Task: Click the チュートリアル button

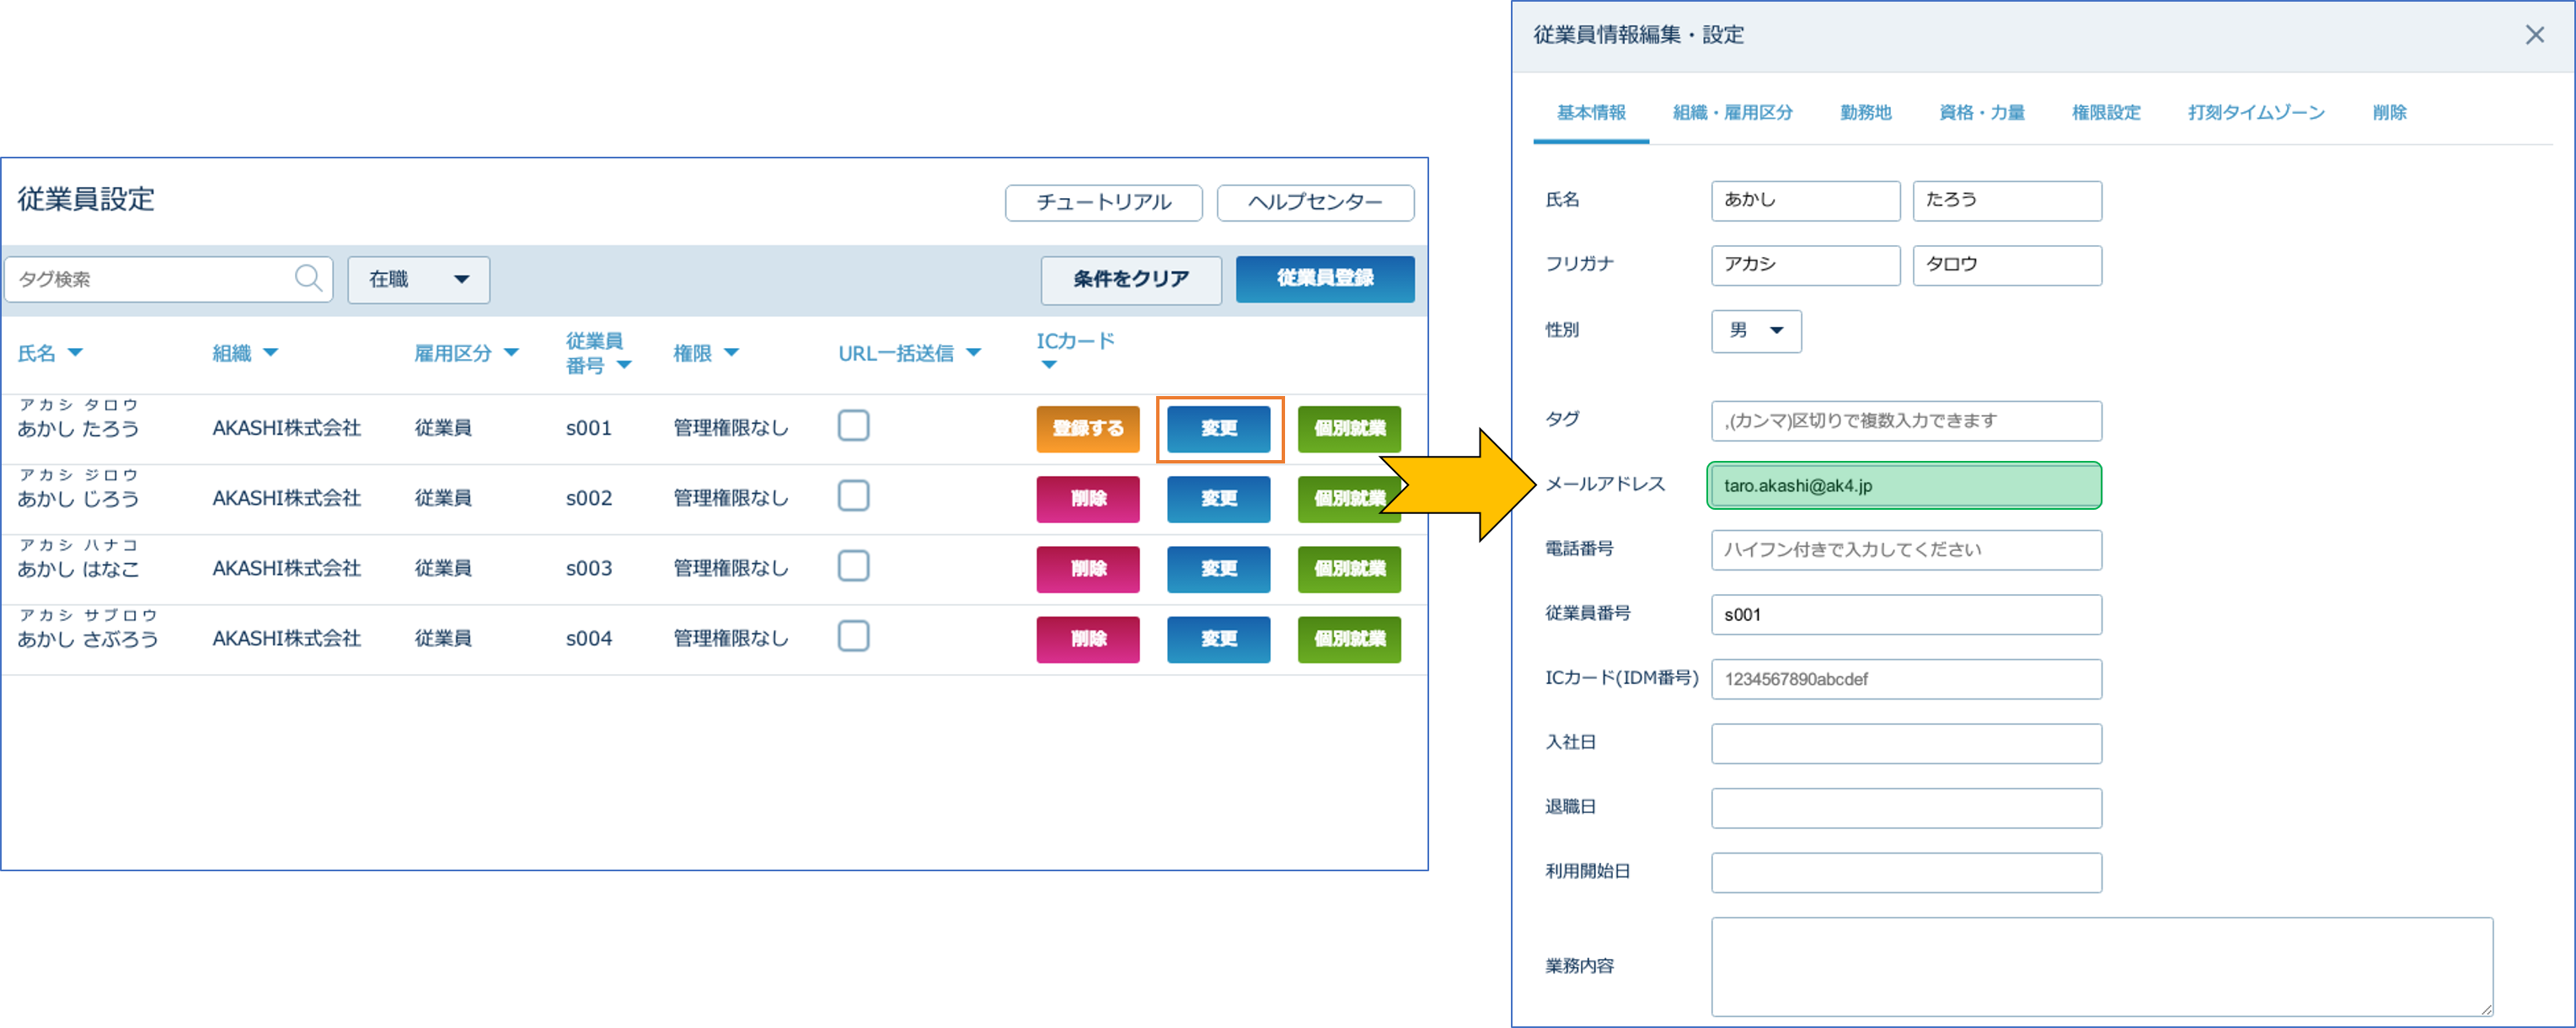Action: pyautogui.click(x=1103, y=202)
